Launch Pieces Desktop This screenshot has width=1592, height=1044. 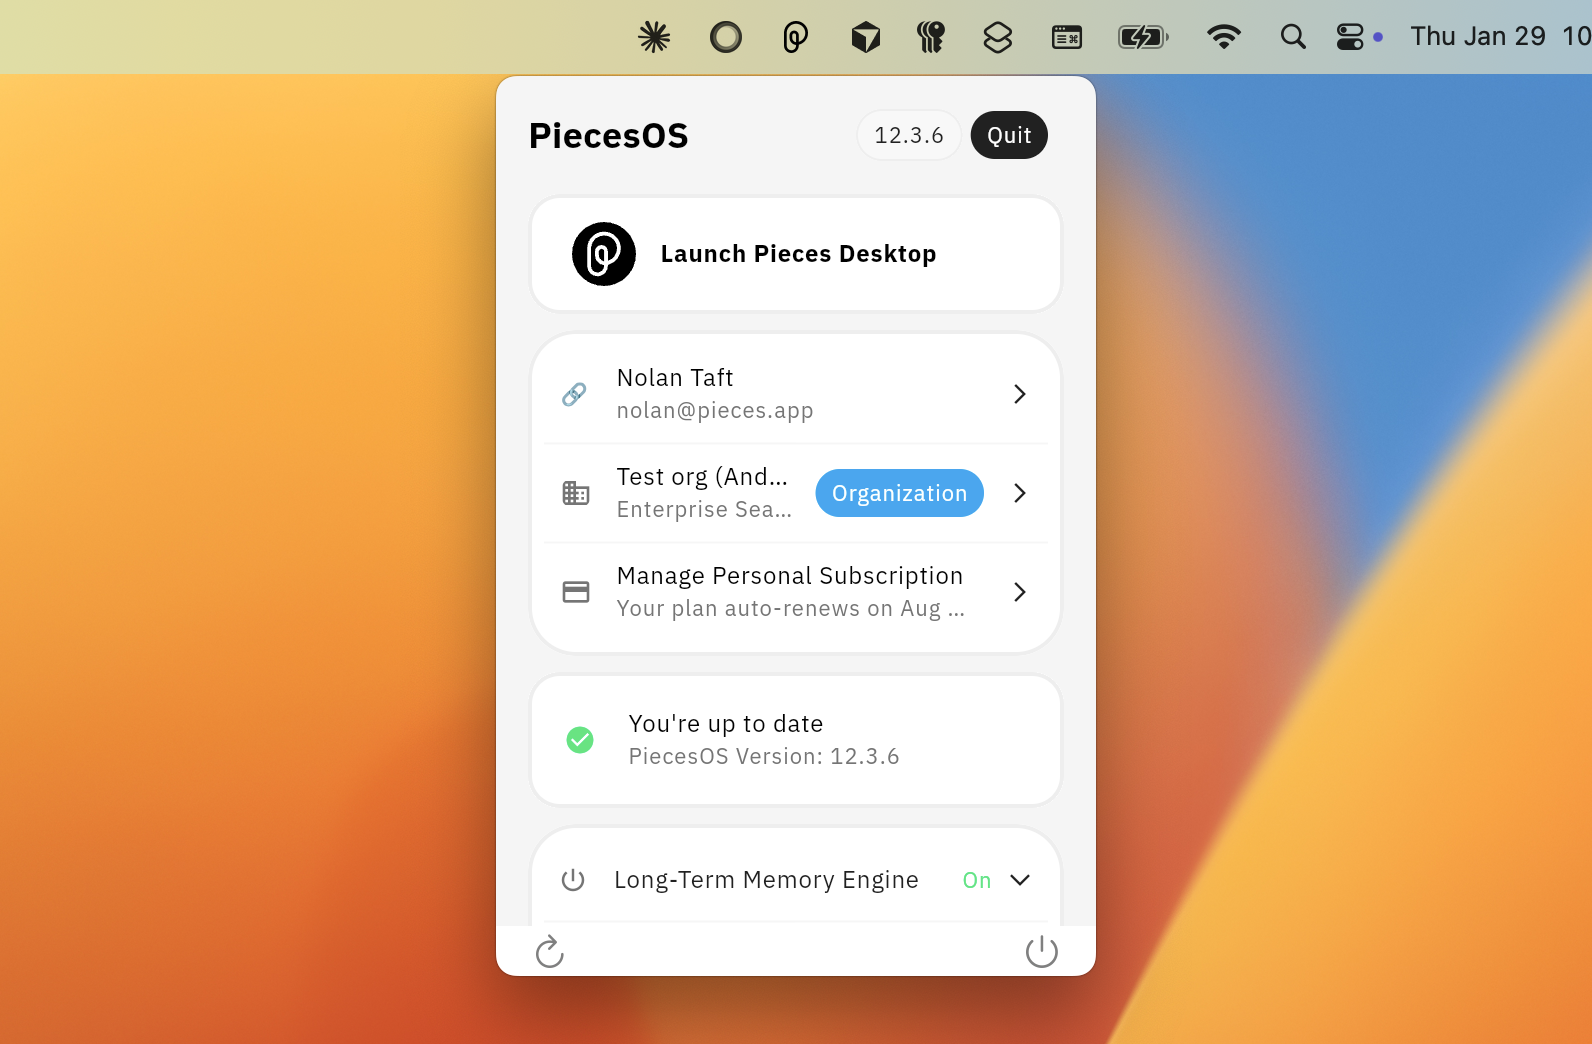click(796, 254)
